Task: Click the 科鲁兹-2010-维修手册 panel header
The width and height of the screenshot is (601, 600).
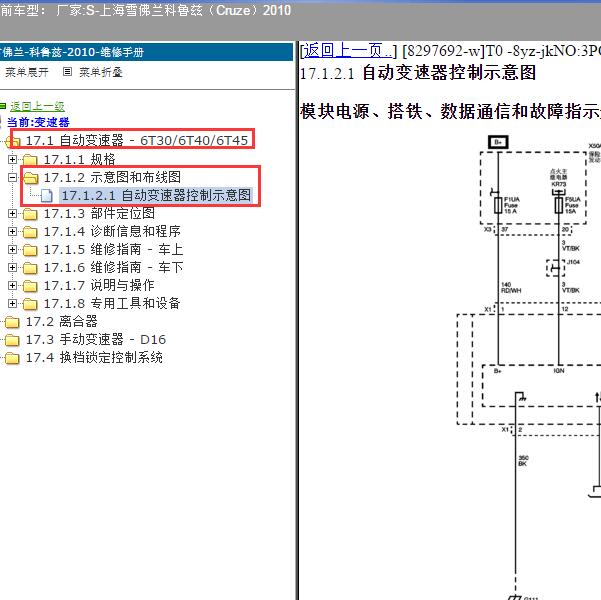Action: click(x=146, y=52)
